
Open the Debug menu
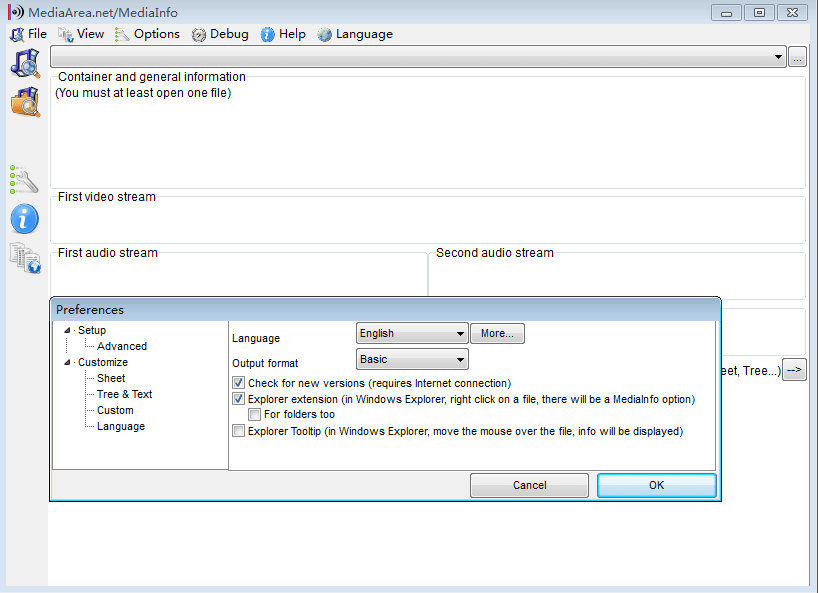click(220, 34)
